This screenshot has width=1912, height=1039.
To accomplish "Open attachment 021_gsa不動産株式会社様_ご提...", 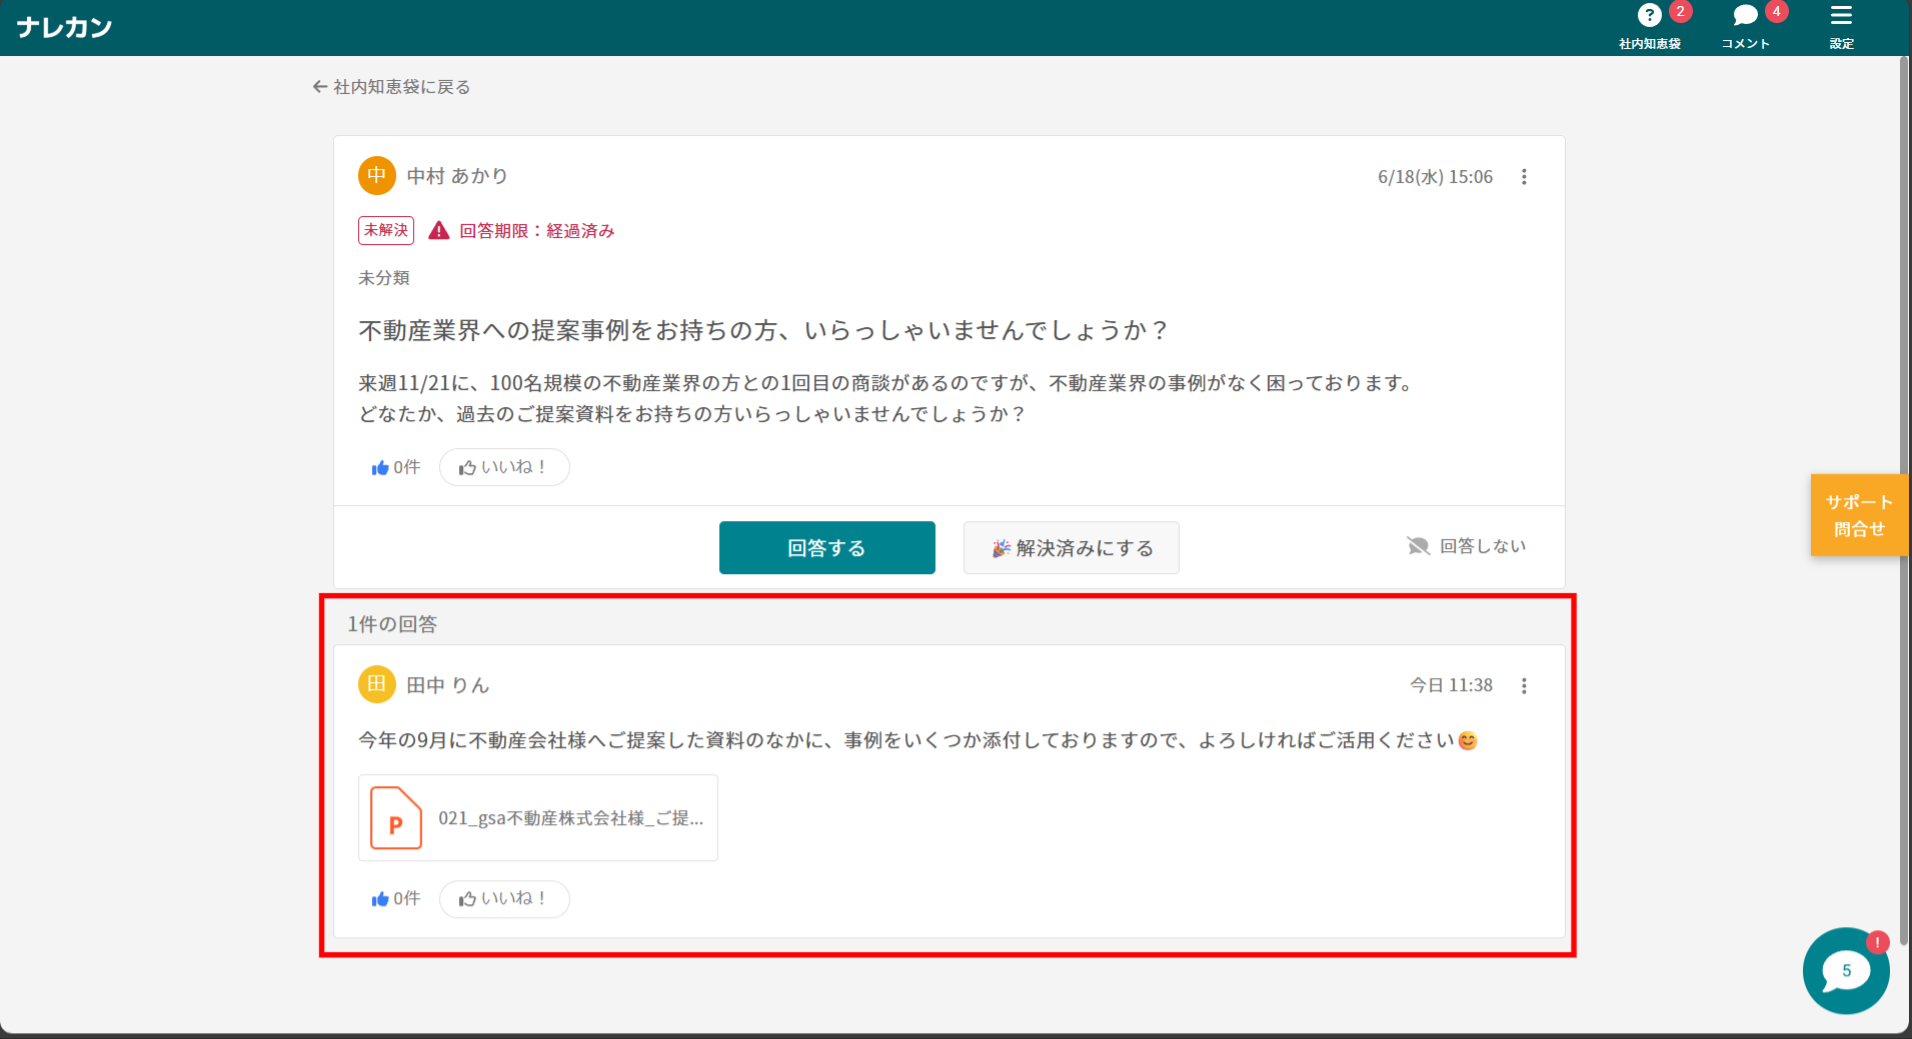I will (538, 818).
